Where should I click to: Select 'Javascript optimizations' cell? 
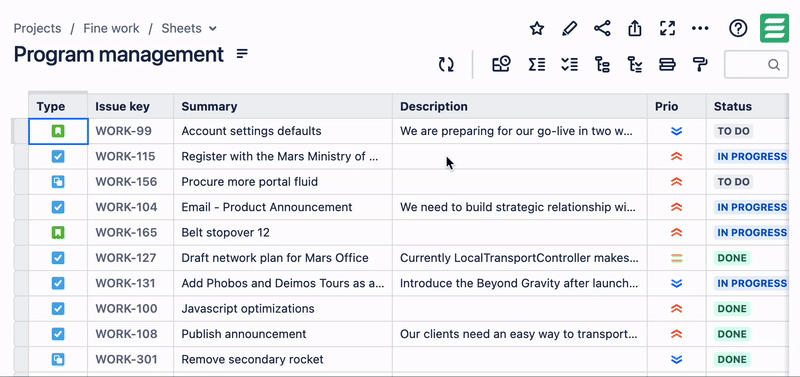click(283, 309)
